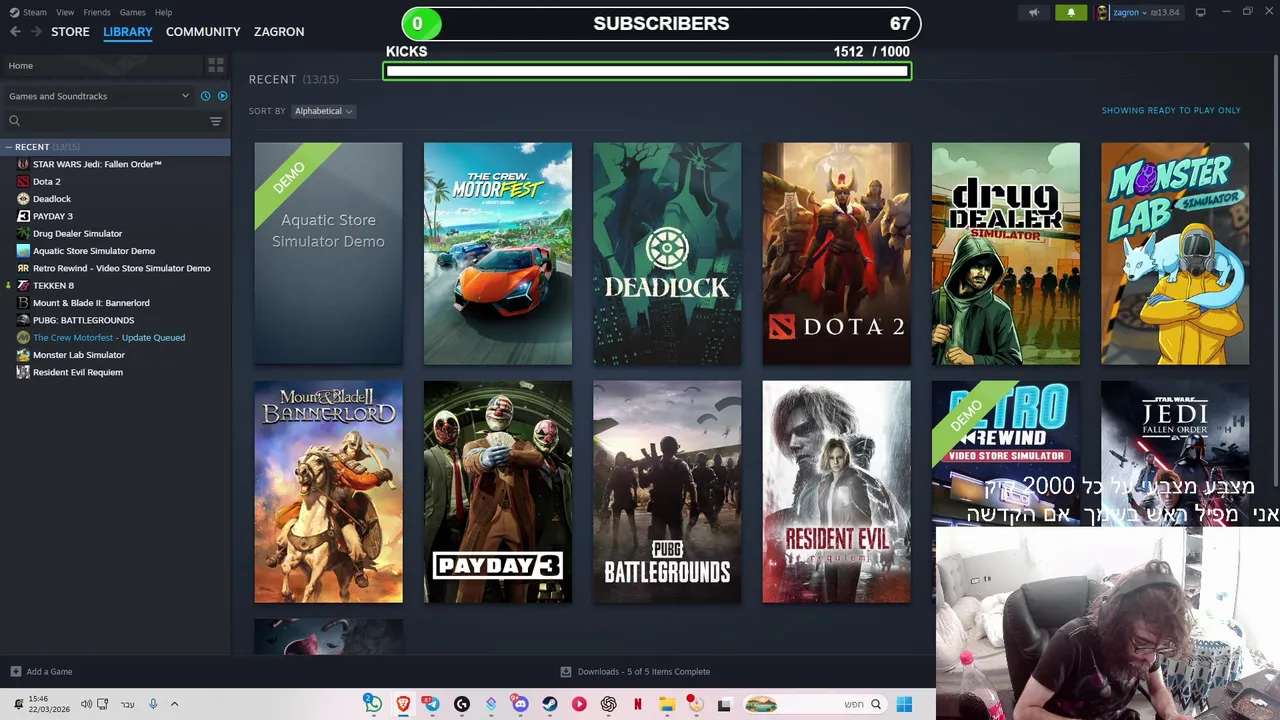Open the zagron account avatar menu

(1102, 12)
